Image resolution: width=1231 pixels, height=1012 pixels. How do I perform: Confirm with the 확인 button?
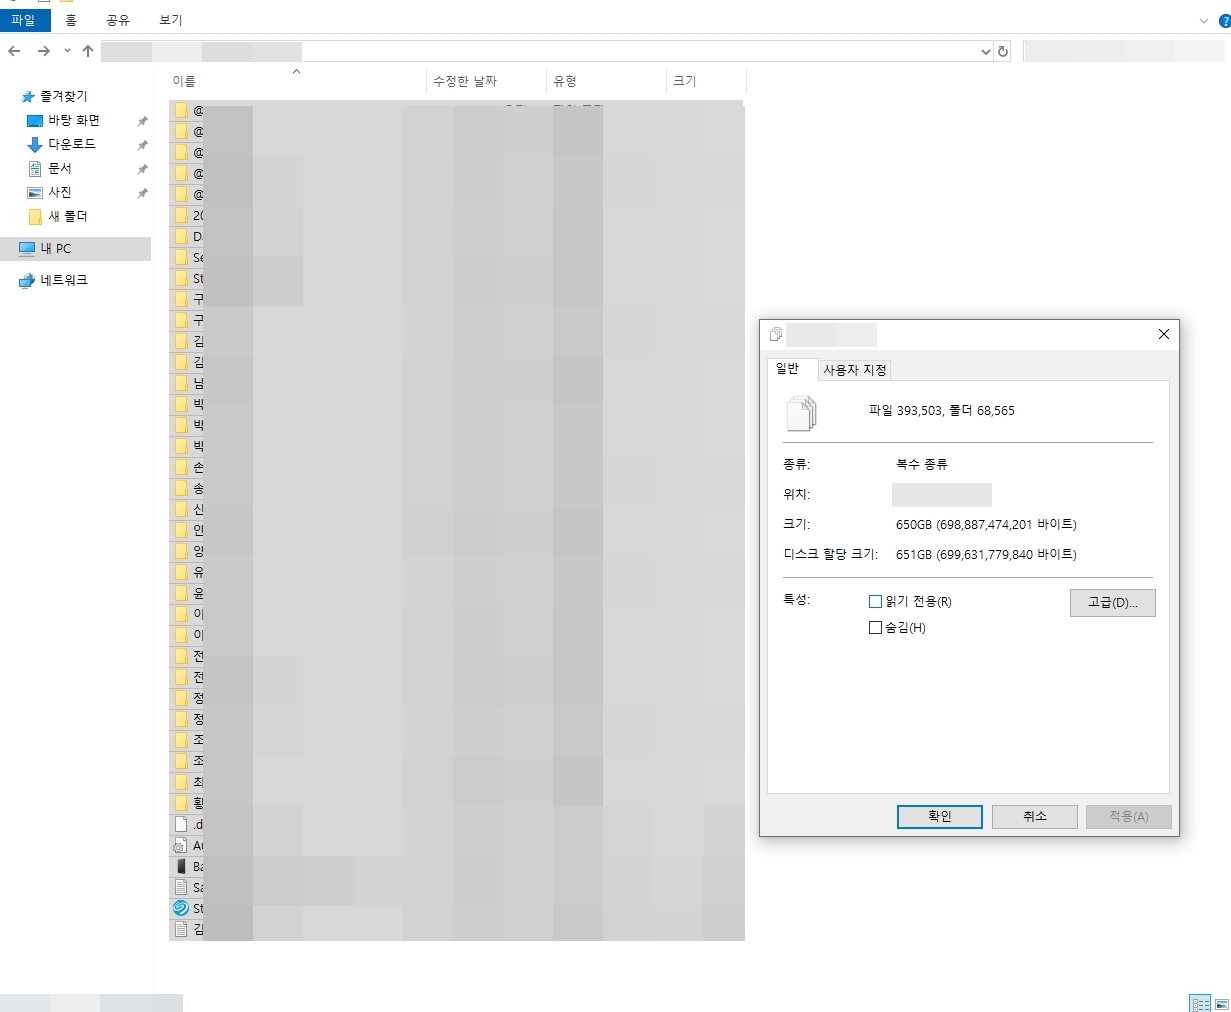click(940, 816)
